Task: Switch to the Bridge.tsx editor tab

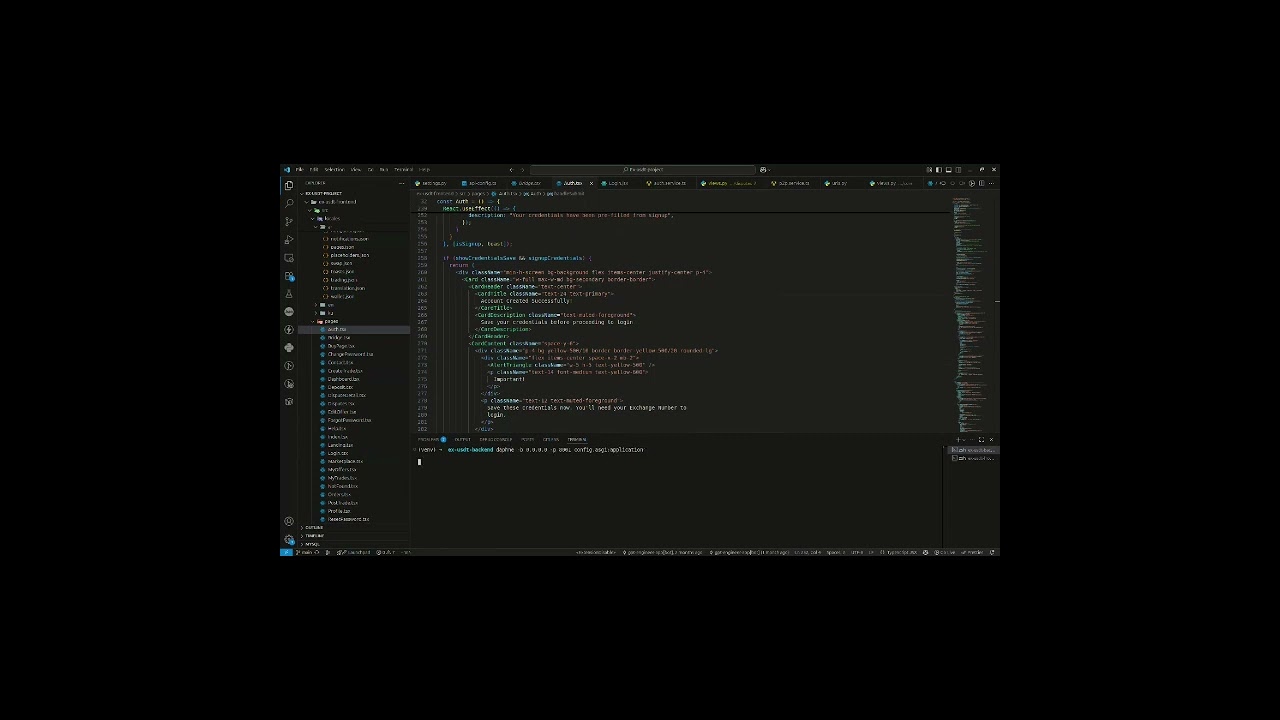Action: click(x=530, y=183)
